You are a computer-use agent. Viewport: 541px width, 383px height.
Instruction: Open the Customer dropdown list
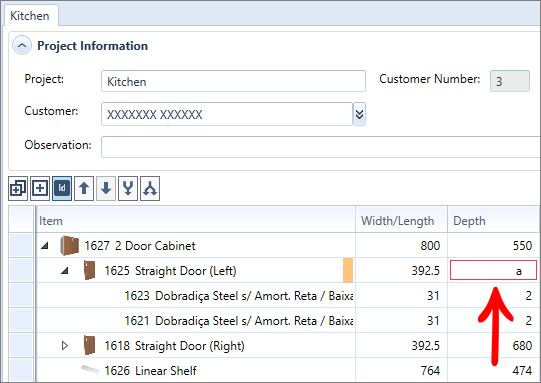point(359,114)
